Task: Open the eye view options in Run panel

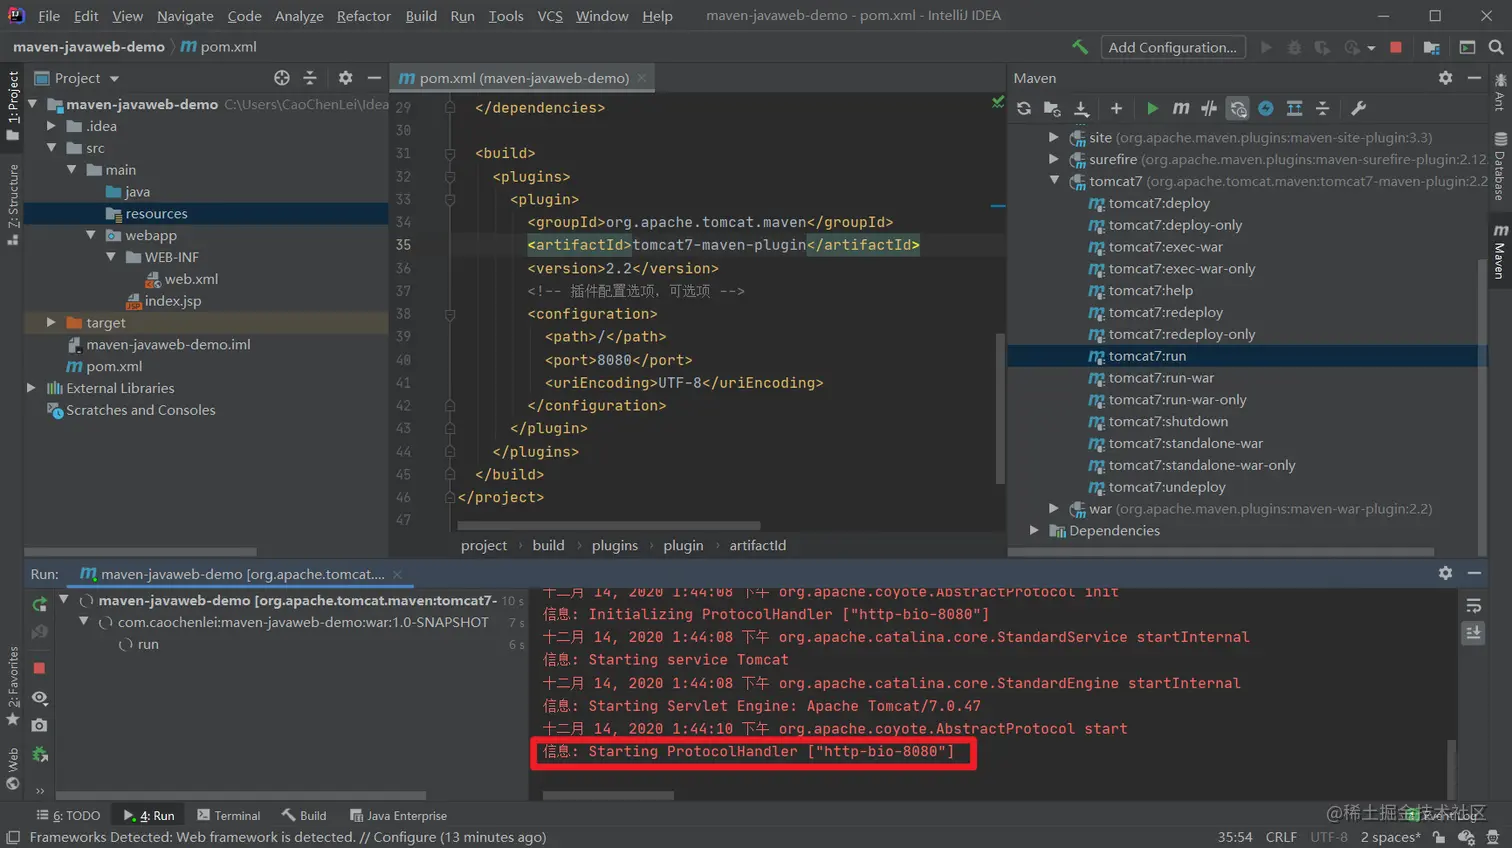Action: click(x=39, y=697)
